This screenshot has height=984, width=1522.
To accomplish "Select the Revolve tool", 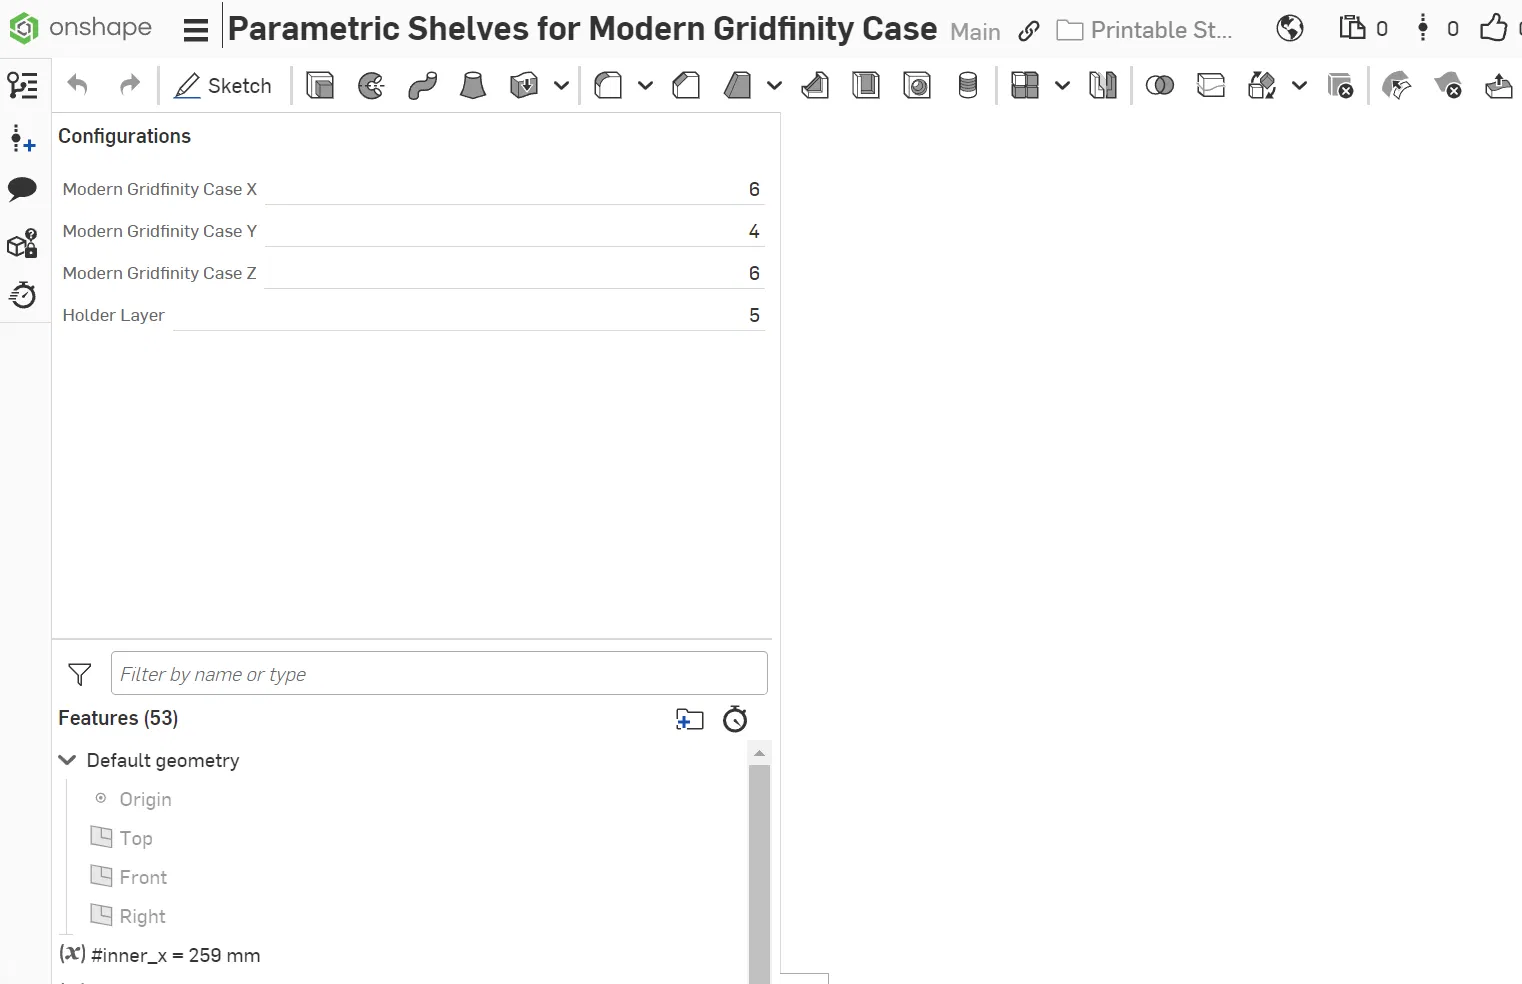I will (371, 86).
